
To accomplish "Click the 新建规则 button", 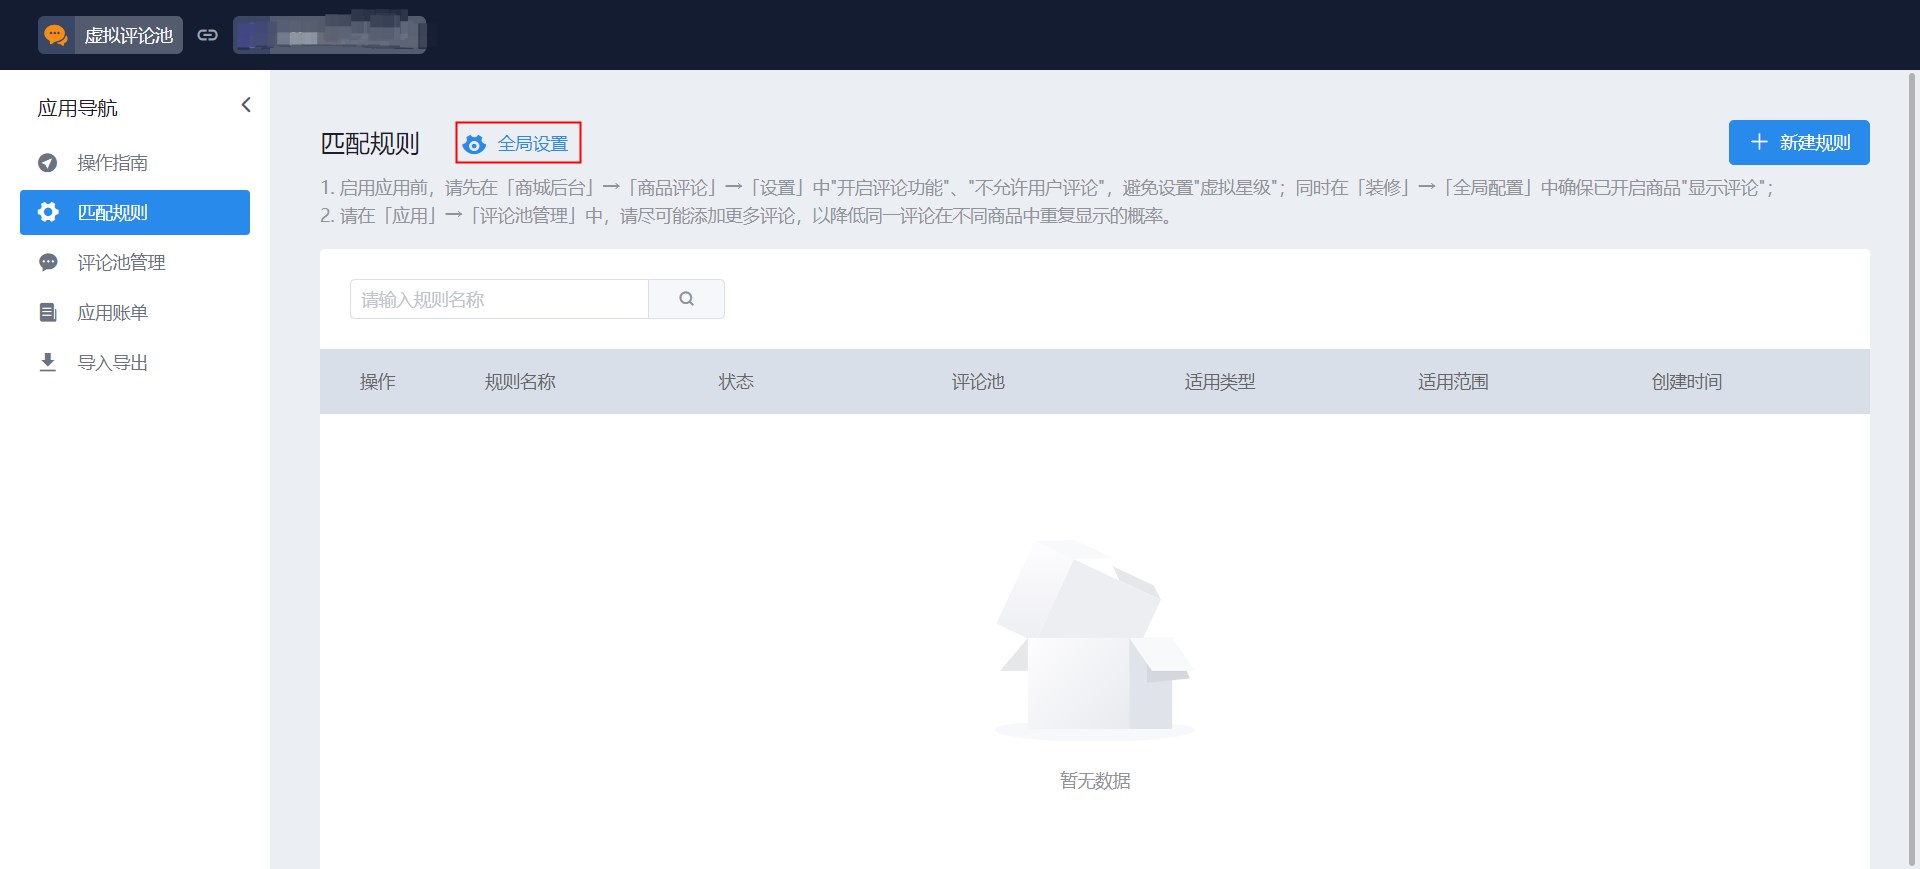I will (1799, 143).
